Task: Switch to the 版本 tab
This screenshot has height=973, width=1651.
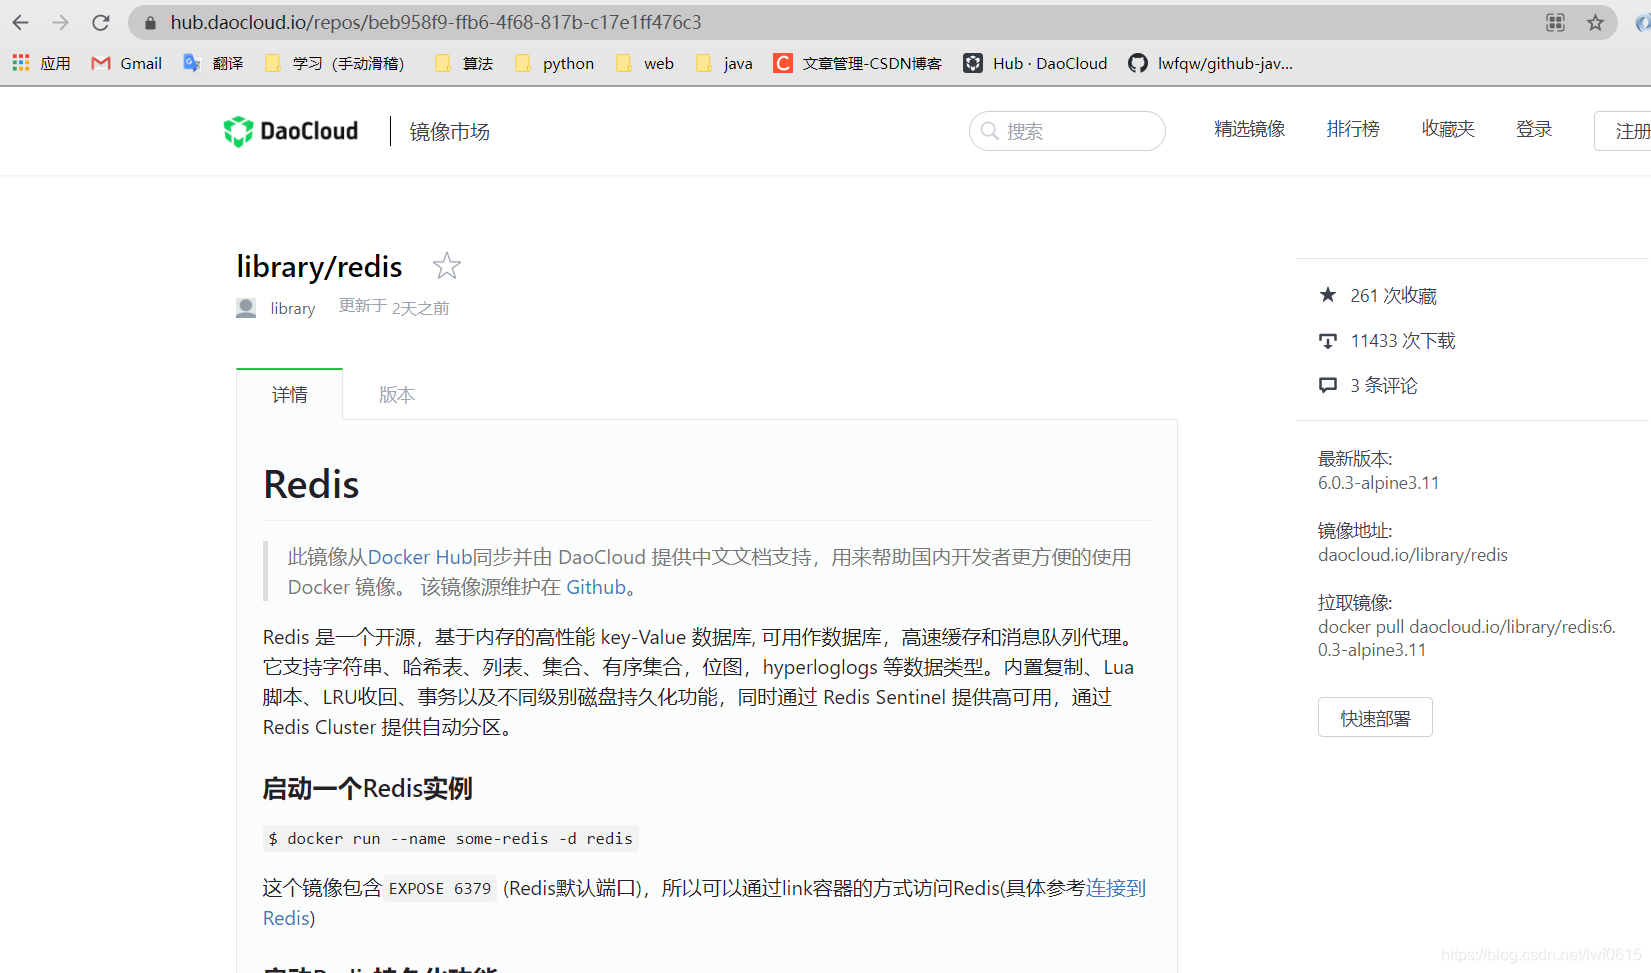Action: click(x=397, y=395)
